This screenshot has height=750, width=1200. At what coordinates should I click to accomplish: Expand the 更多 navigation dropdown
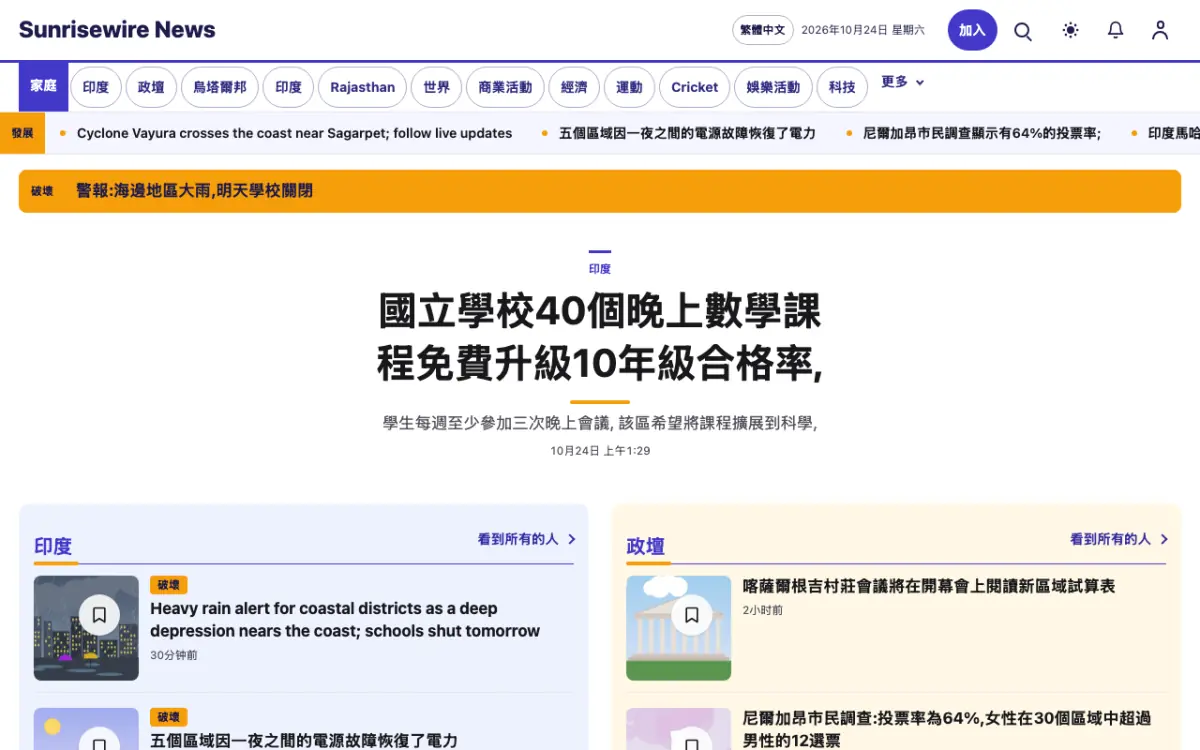903,82
